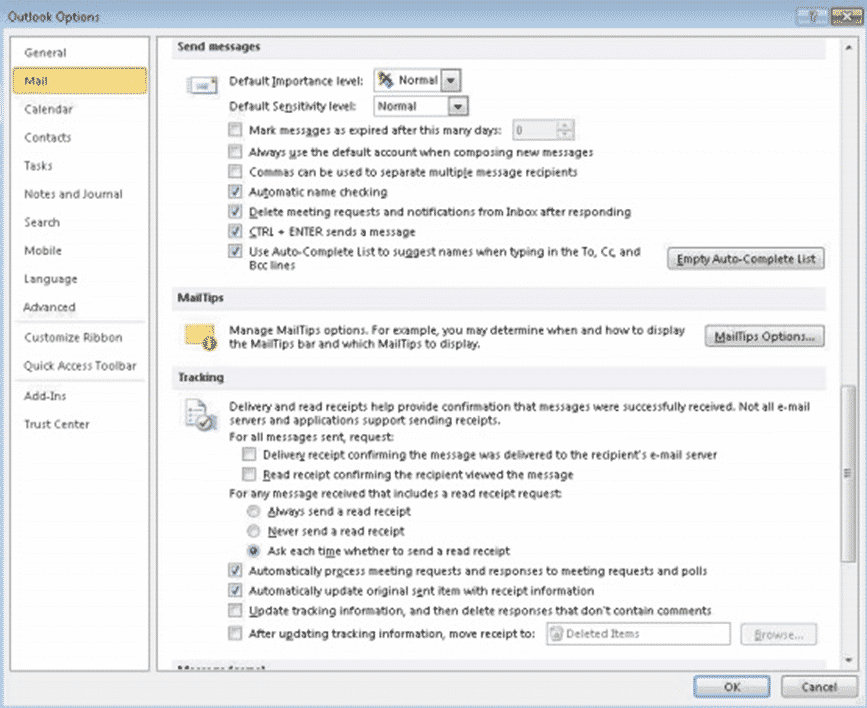Select Ask each time whether to send receipt

[x=253, y=551]
